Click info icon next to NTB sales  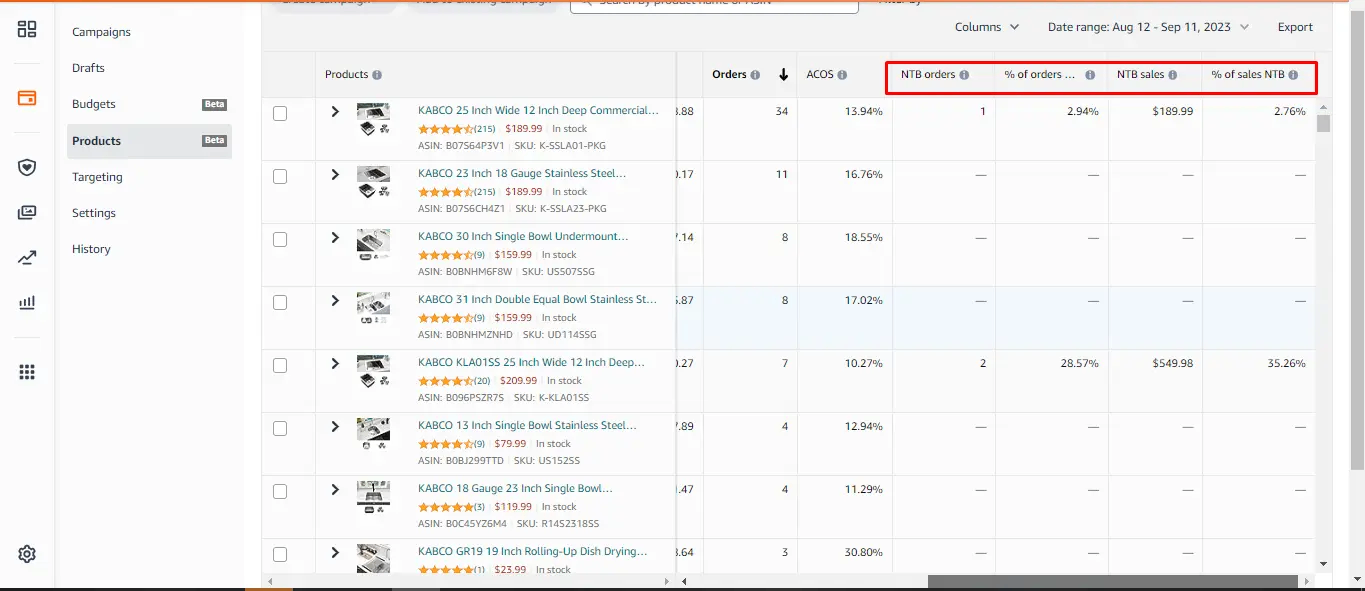(x=1172, y=75)
